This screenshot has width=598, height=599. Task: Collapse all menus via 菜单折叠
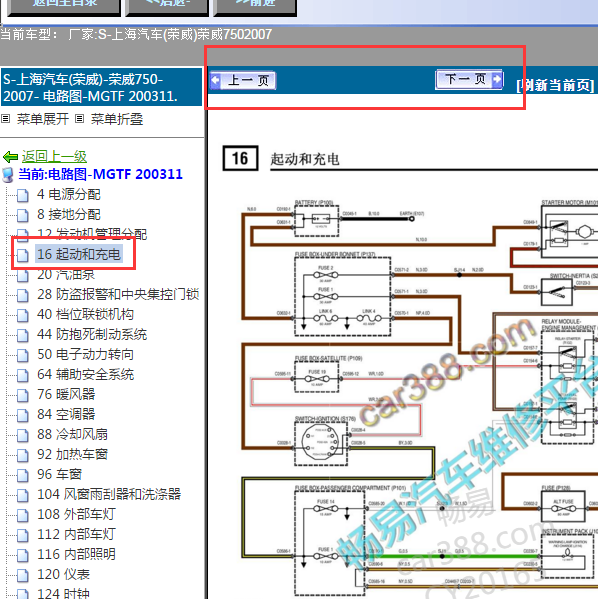(x=117, y=119)
